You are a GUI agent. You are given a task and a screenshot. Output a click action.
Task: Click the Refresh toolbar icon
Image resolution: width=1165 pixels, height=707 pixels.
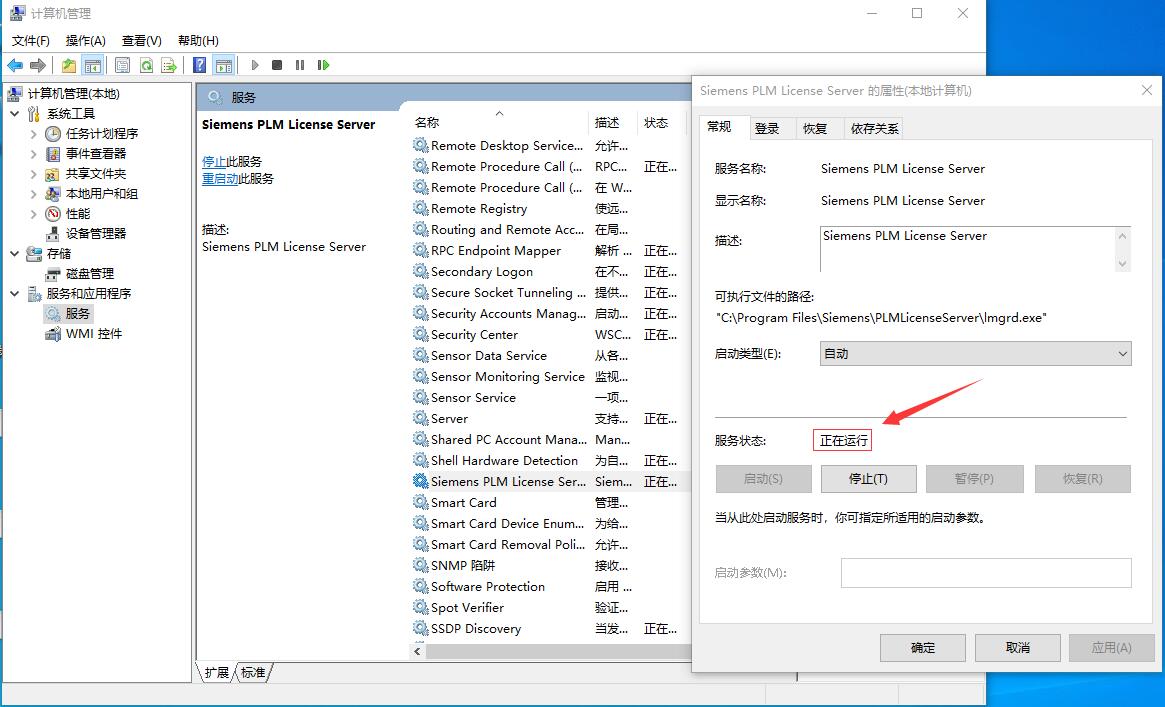[146, 65]
